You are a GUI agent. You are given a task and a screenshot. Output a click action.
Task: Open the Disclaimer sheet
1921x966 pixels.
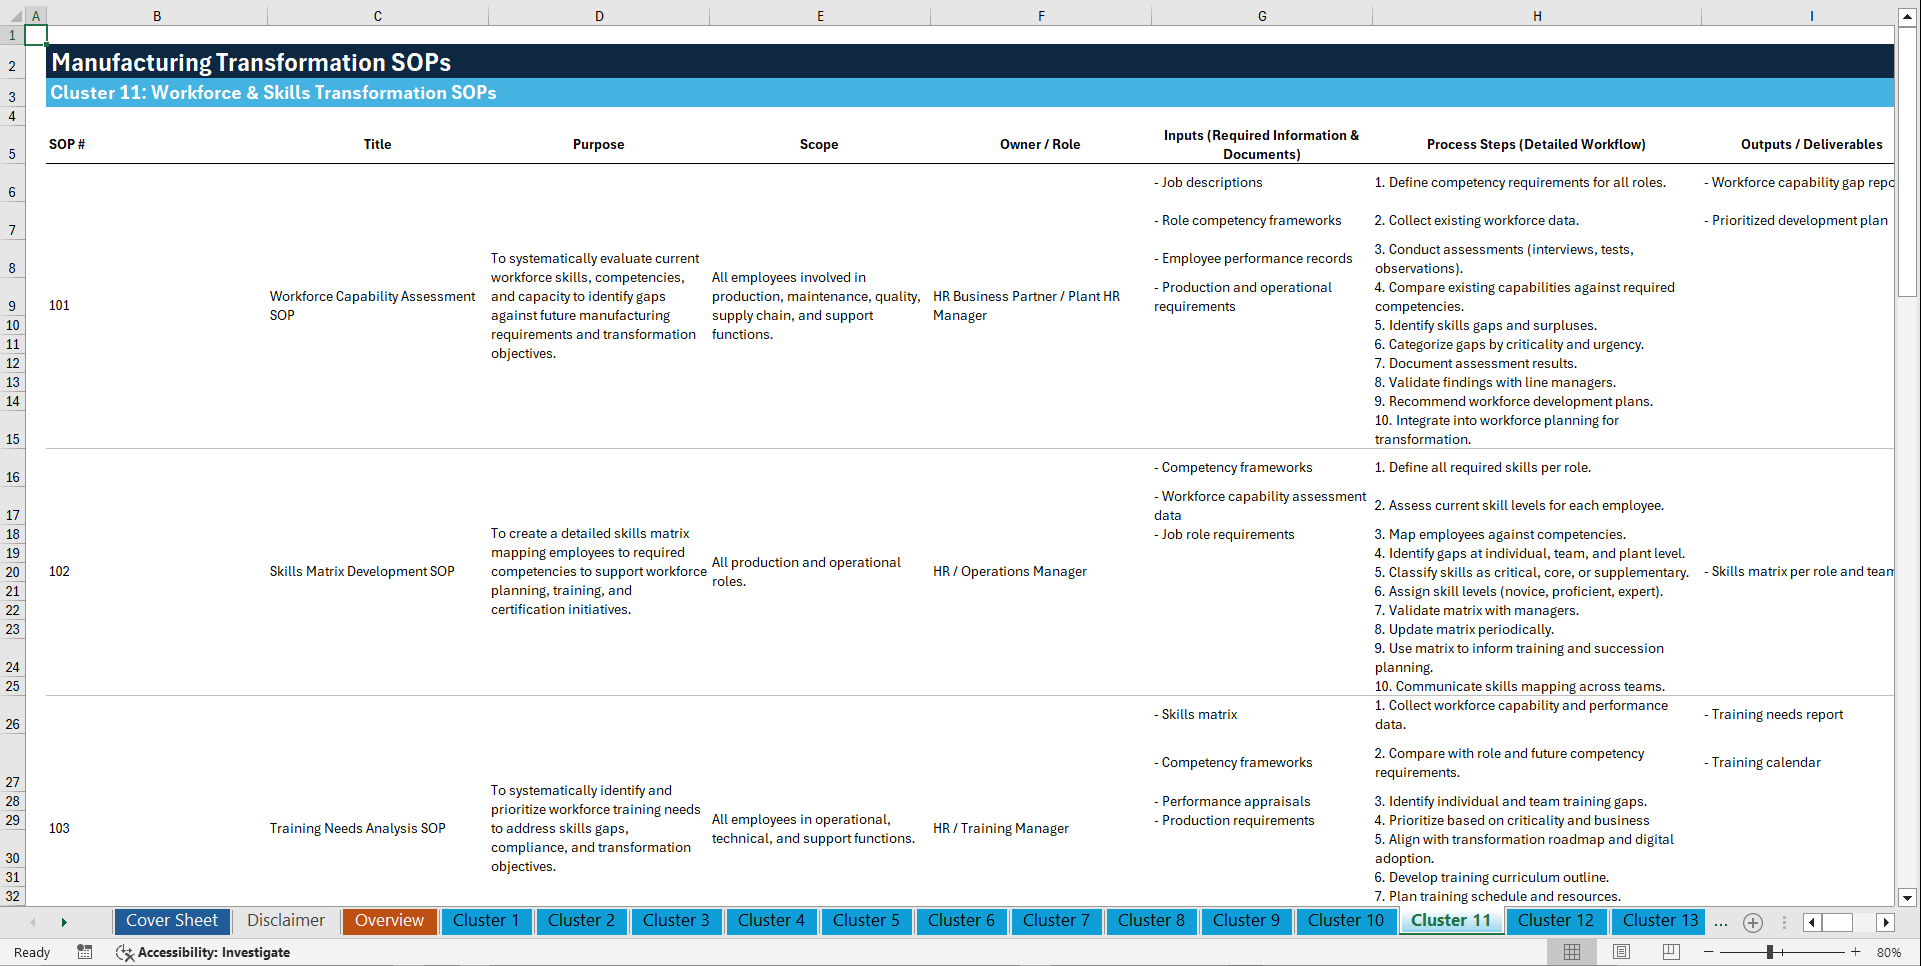pos(285,921)
